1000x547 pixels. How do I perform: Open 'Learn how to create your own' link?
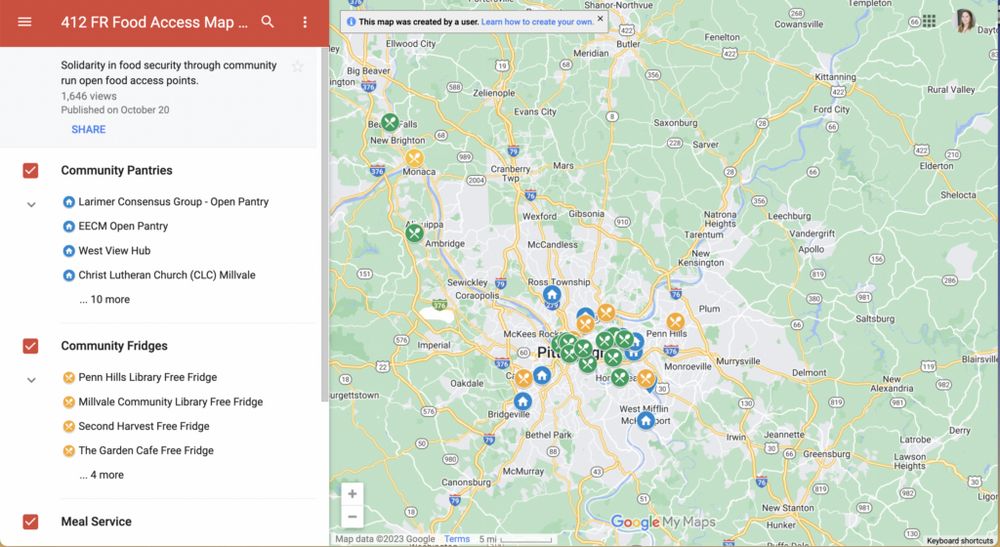click(x=537, y=22)
